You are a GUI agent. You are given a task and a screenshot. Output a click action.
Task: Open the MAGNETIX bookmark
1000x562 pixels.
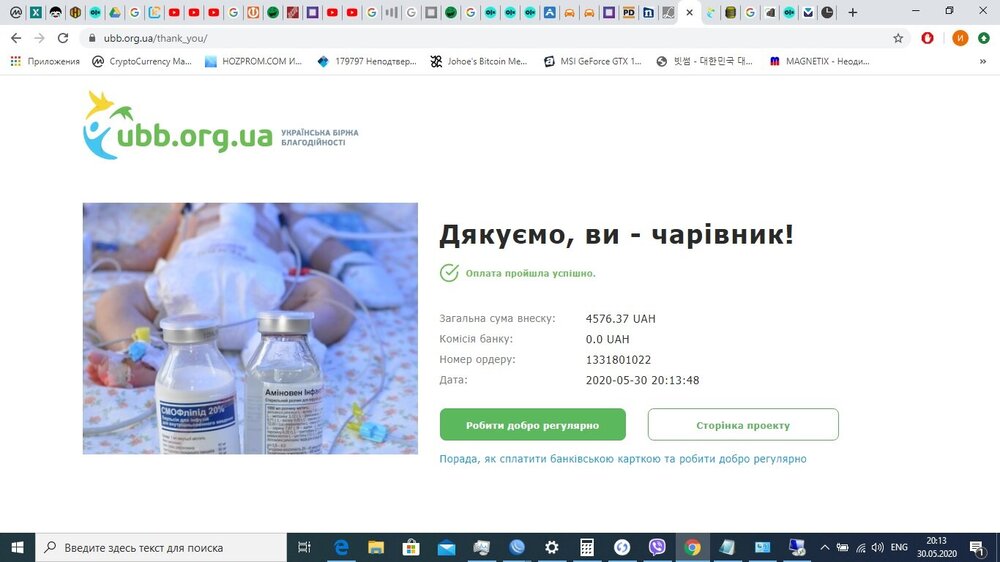point(820,61)
